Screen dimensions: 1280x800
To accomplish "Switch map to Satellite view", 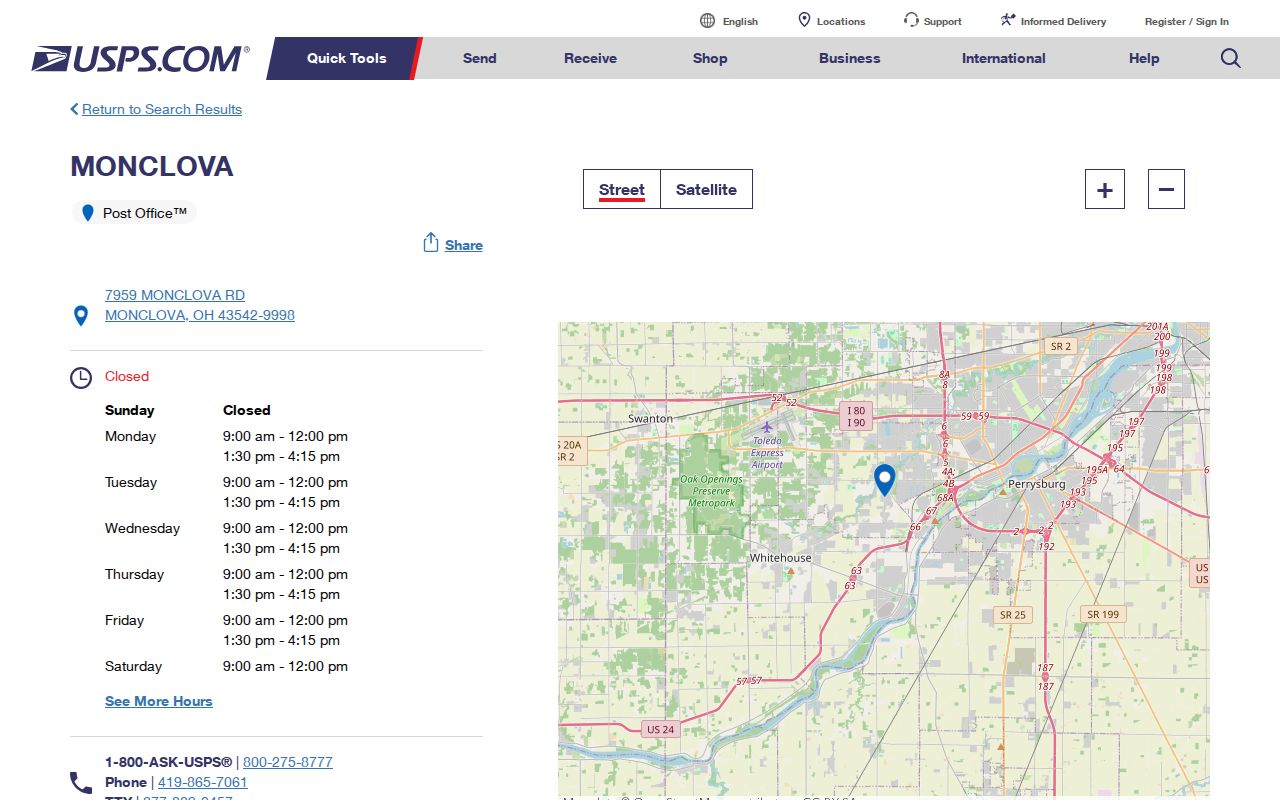I will (x=706, y=189).
